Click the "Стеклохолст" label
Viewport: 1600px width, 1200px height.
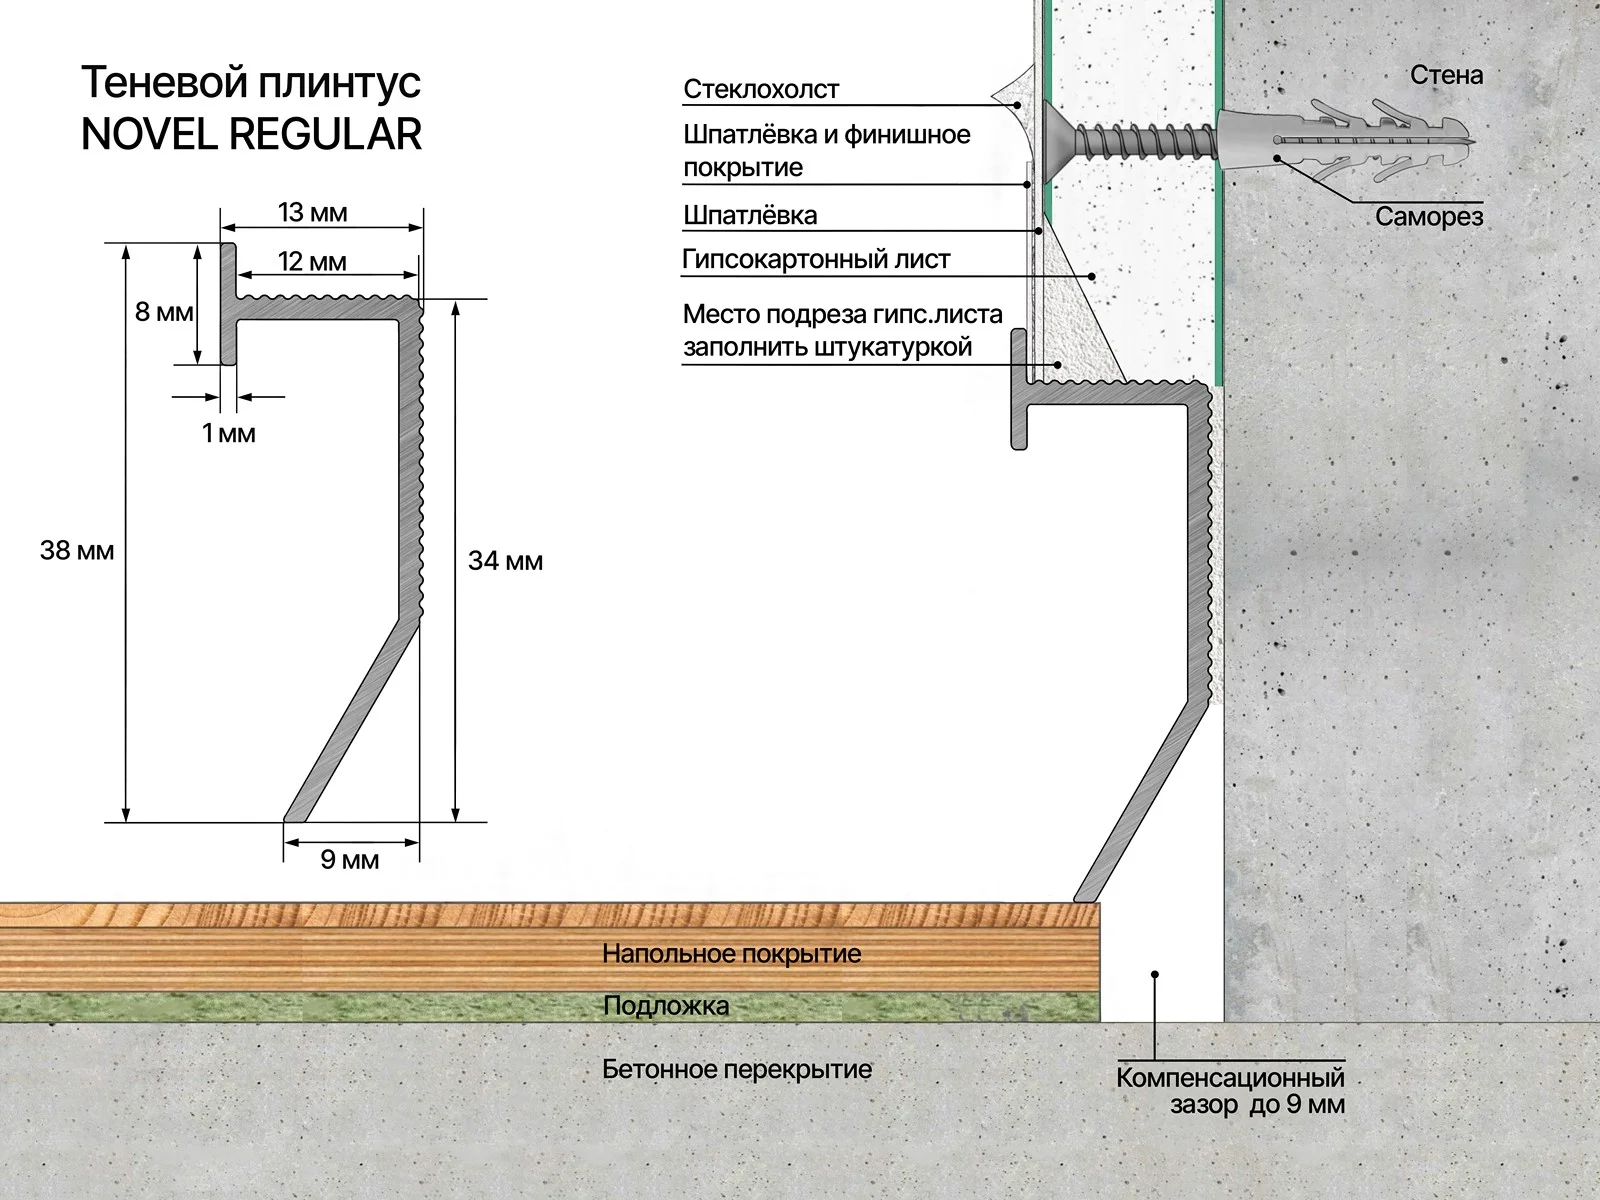[x=761, y=89]
